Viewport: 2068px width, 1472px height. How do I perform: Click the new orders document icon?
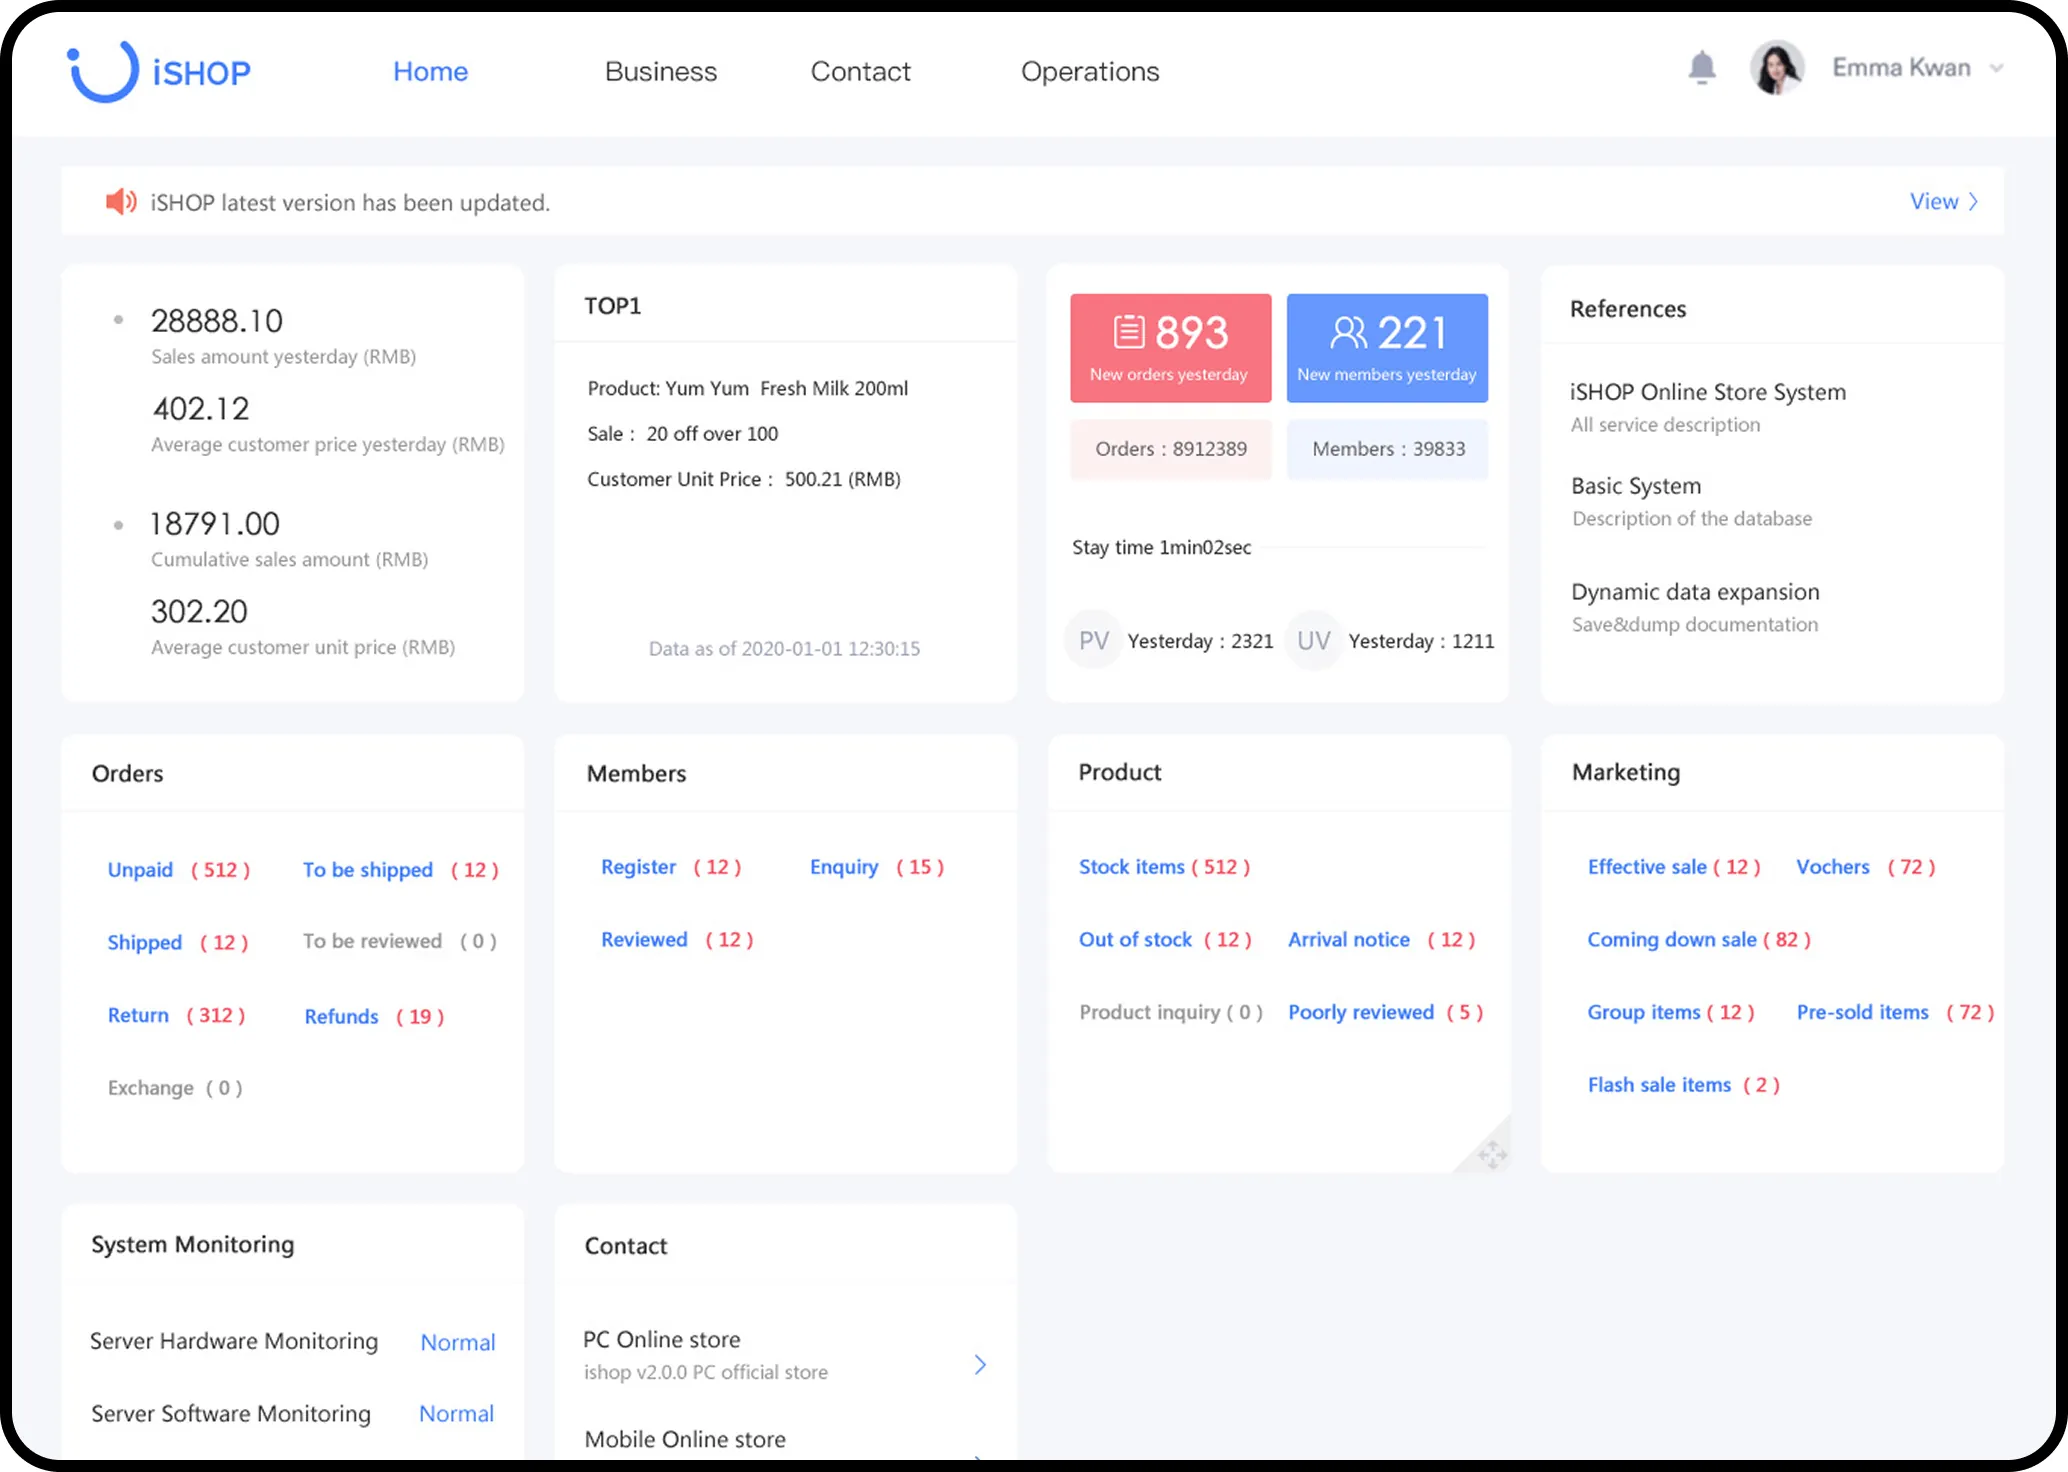1129,331
